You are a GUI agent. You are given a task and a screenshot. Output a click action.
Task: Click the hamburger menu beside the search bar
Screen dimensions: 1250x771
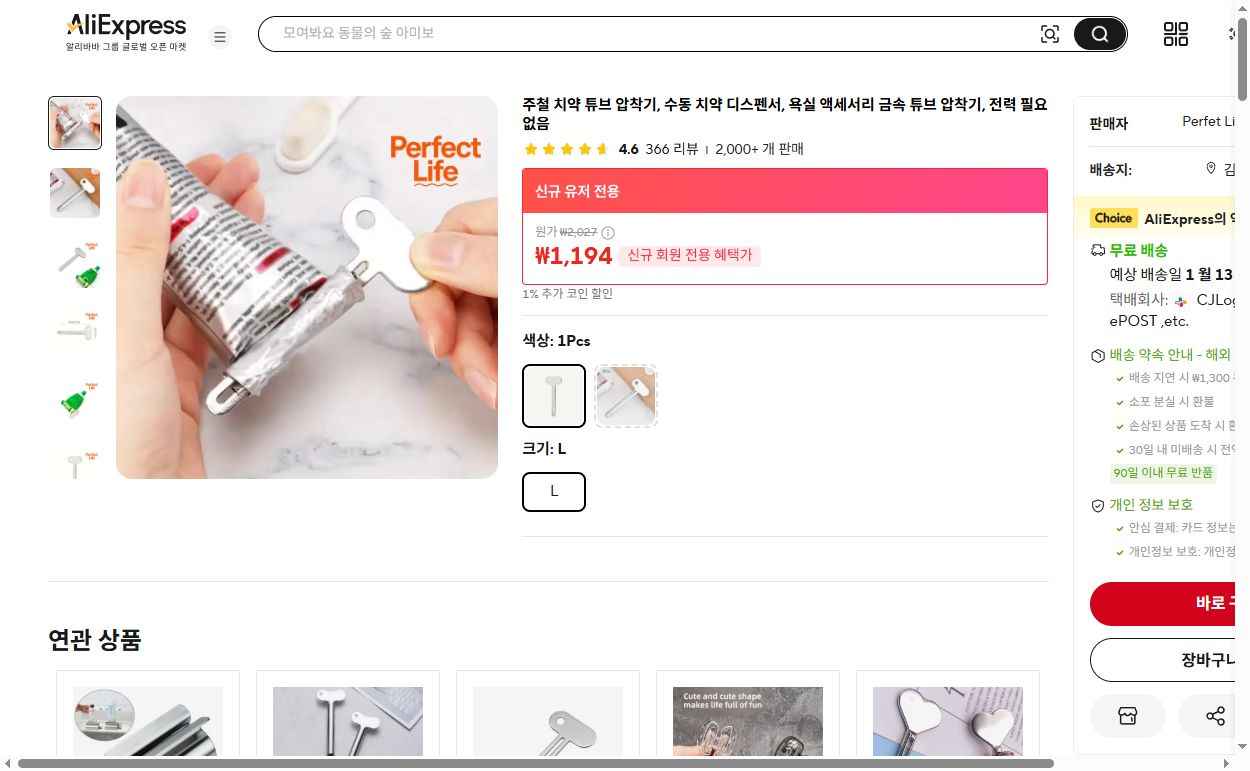220,36
